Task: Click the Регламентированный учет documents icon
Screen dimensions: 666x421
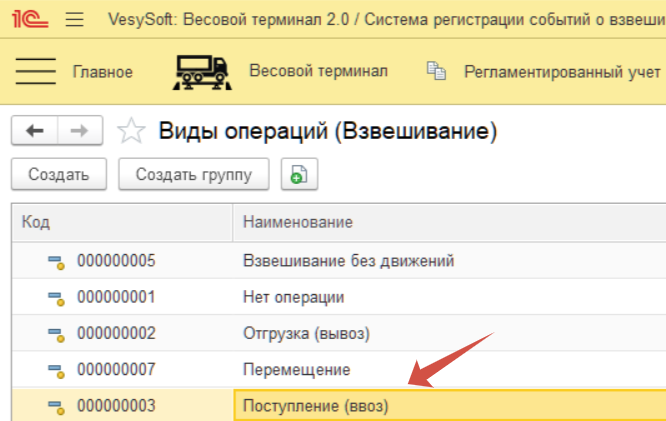Action: tap(435, 71)
